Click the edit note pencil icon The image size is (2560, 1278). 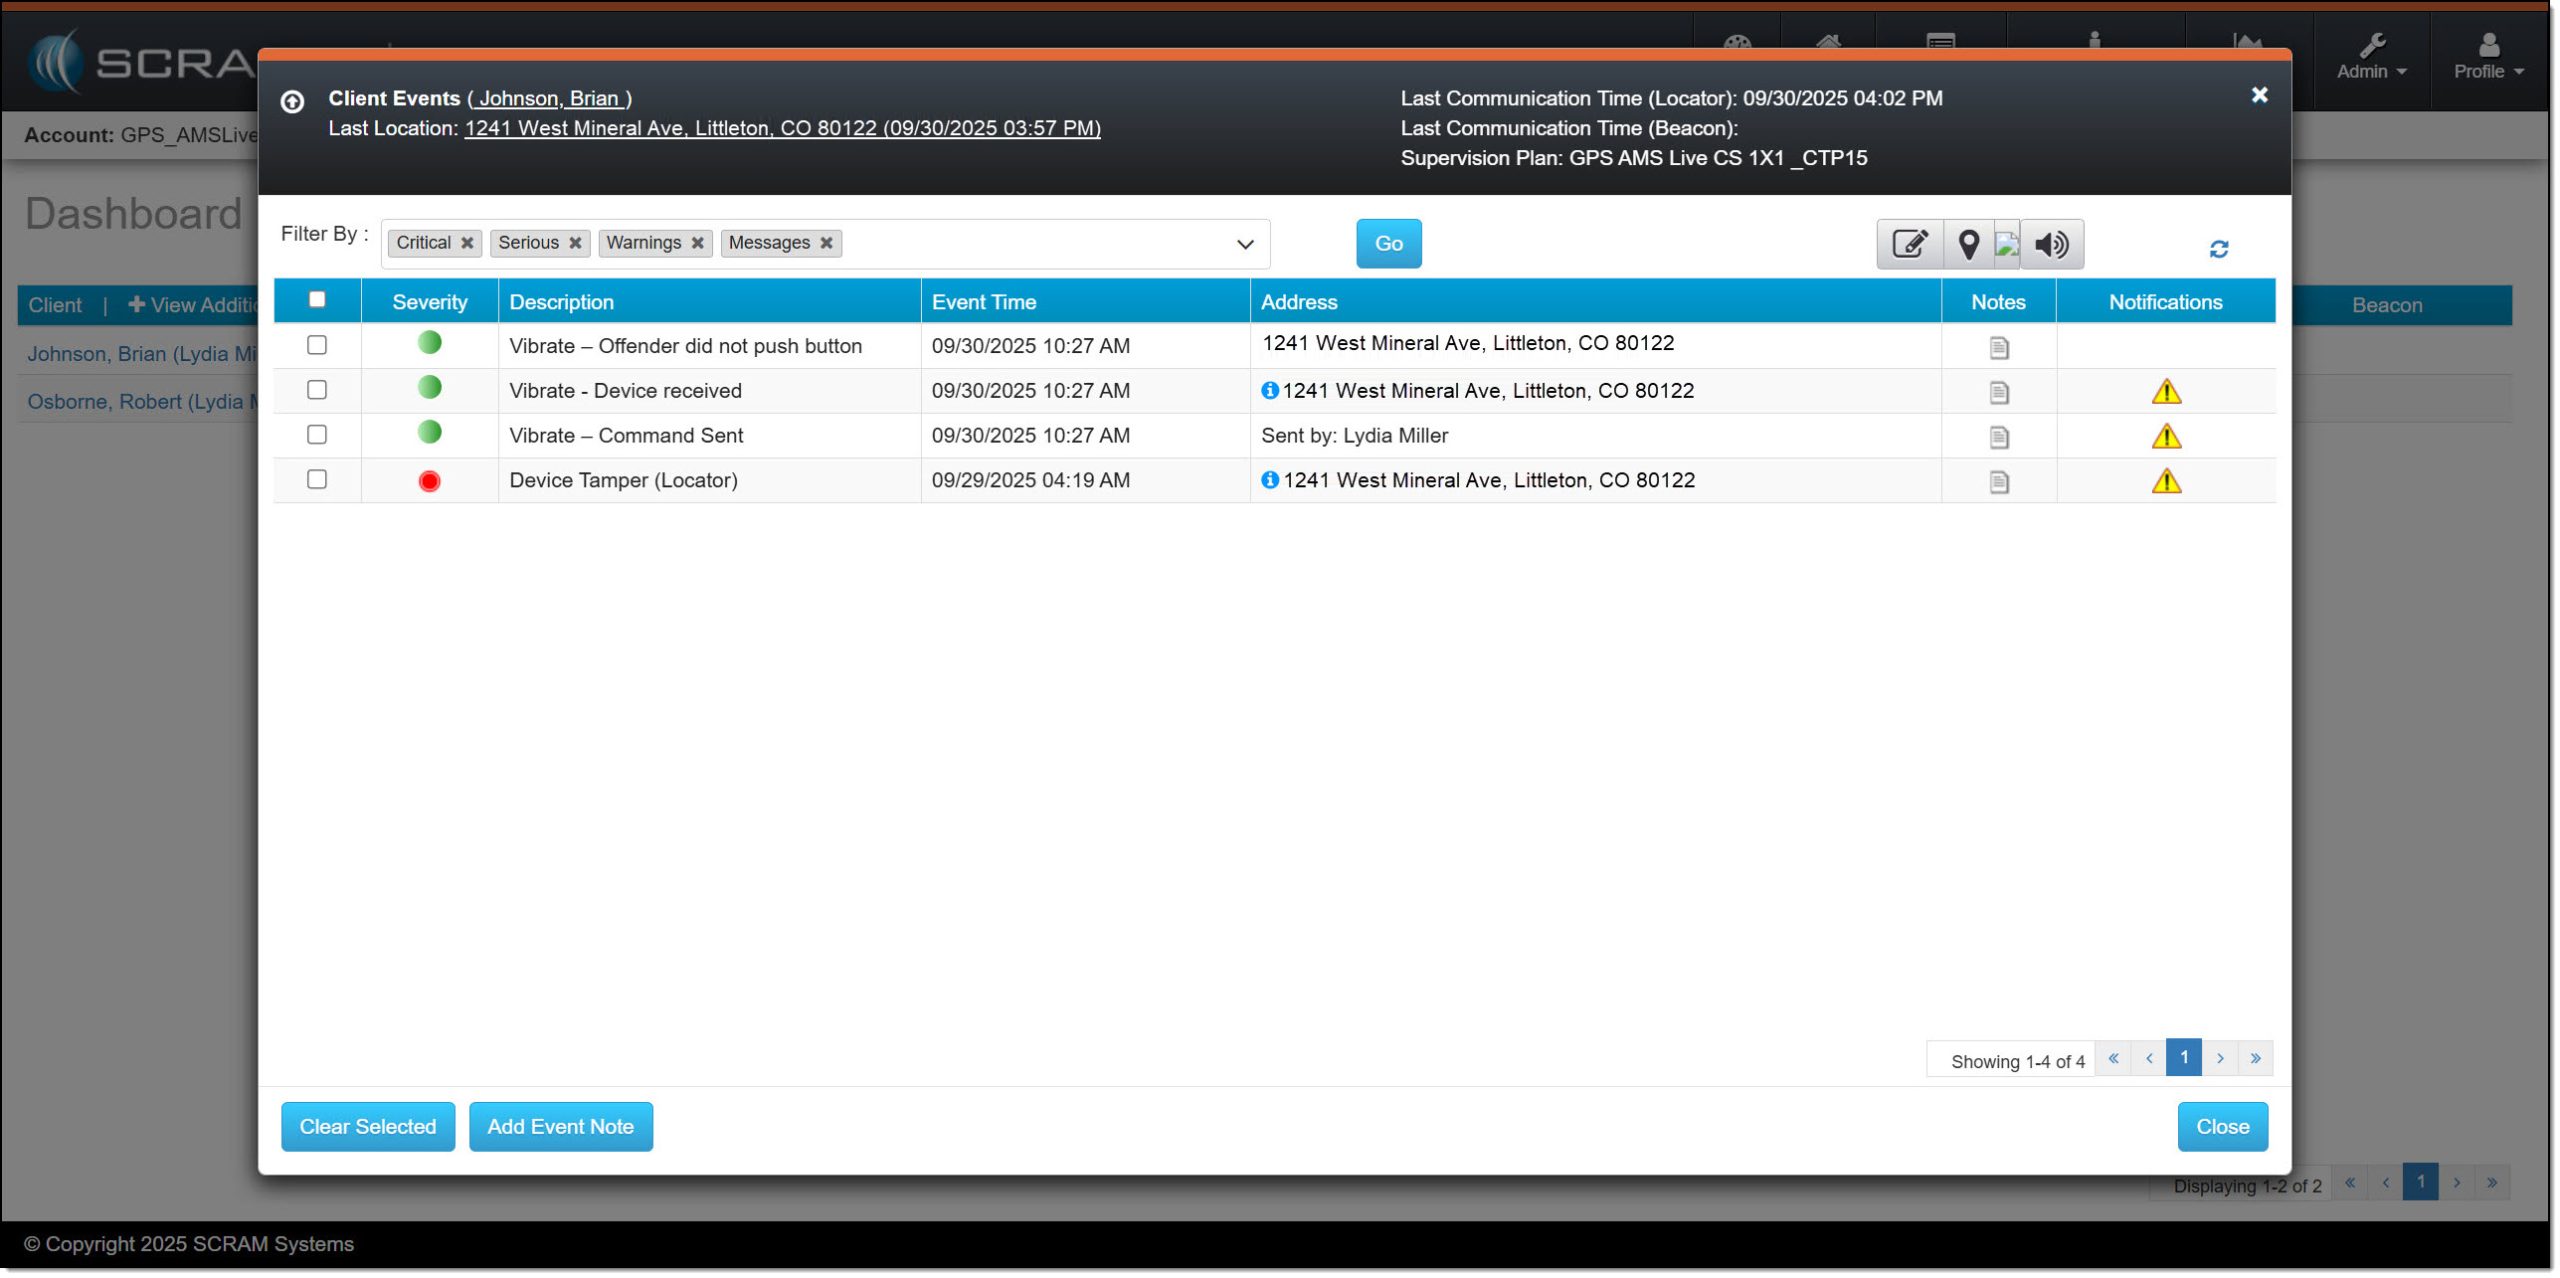pos(1908,244)
